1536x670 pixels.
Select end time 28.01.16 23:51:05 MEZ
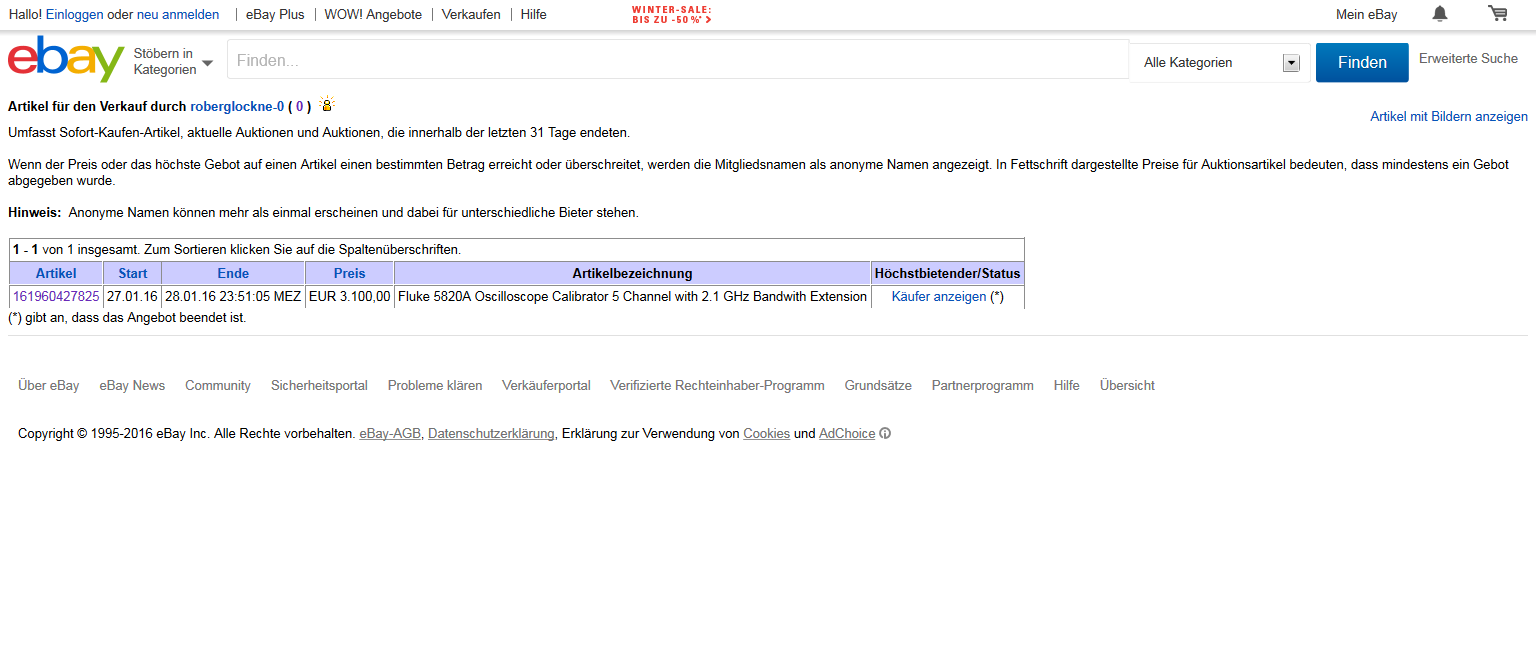click(233, 297)
